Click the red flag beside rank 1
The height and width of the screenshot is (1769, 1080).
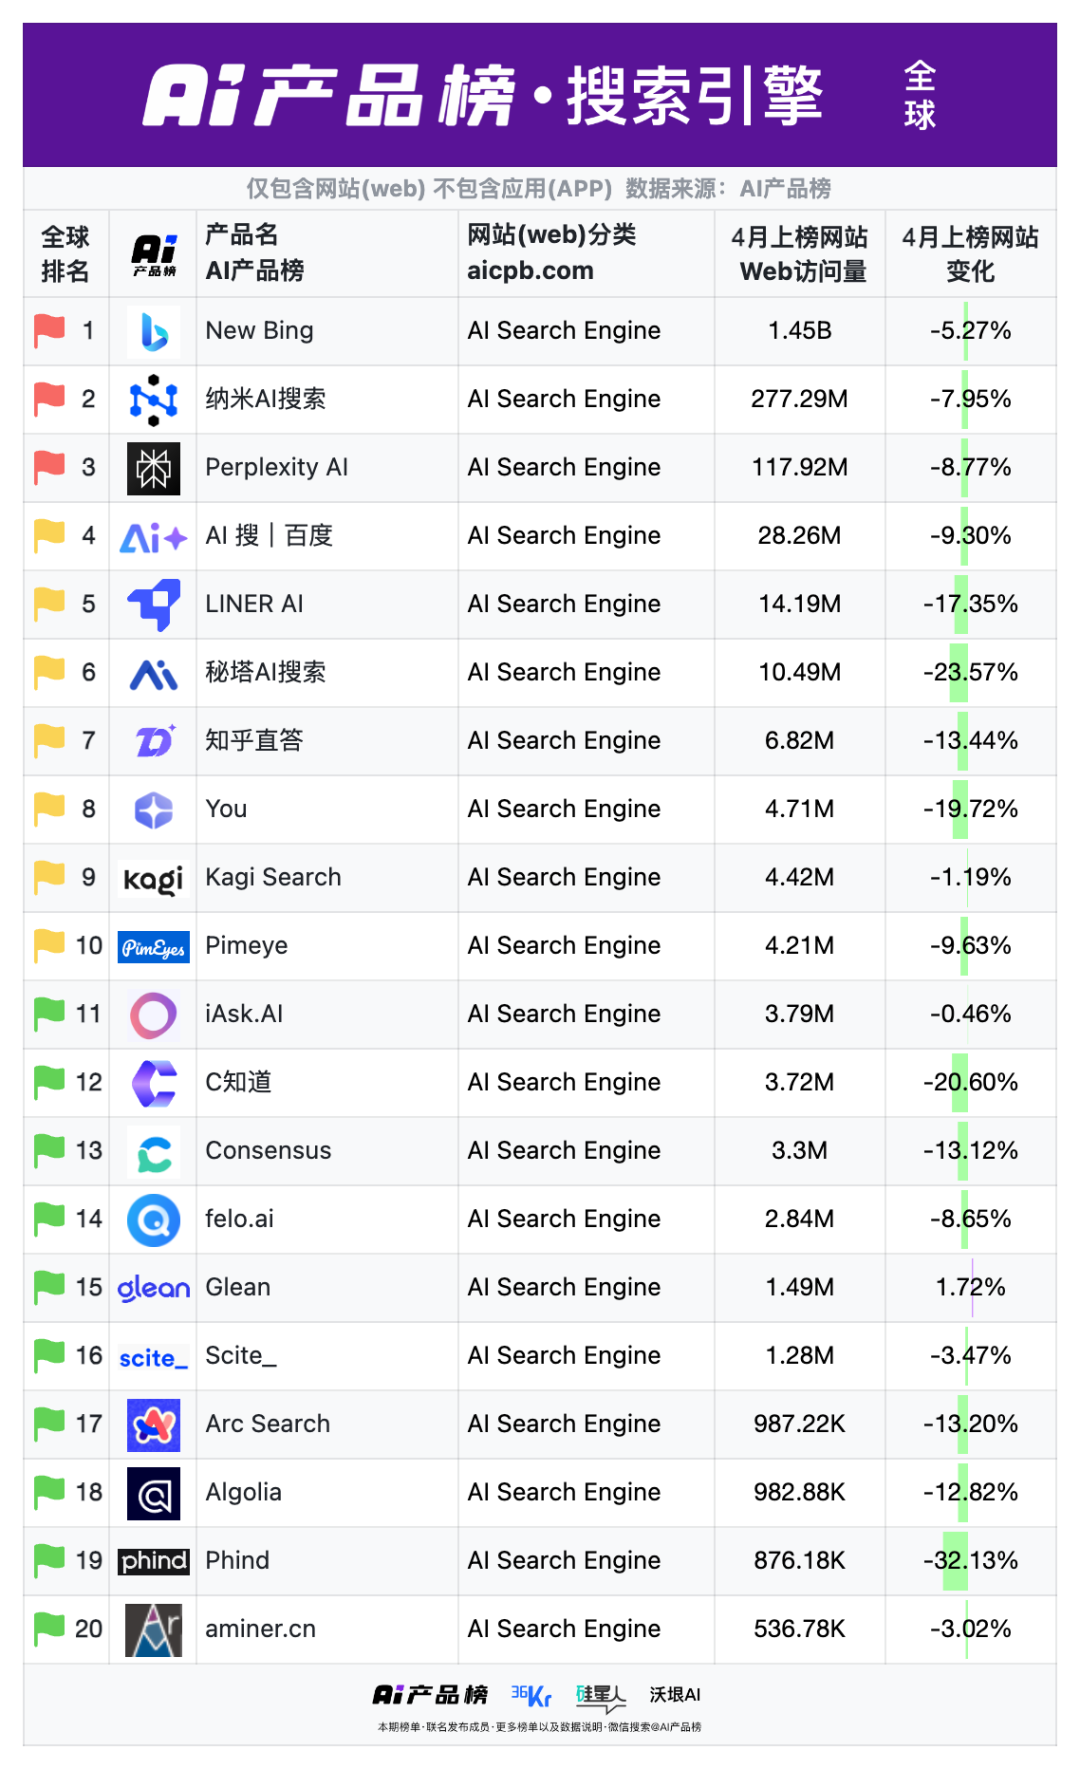click(49, 331)
